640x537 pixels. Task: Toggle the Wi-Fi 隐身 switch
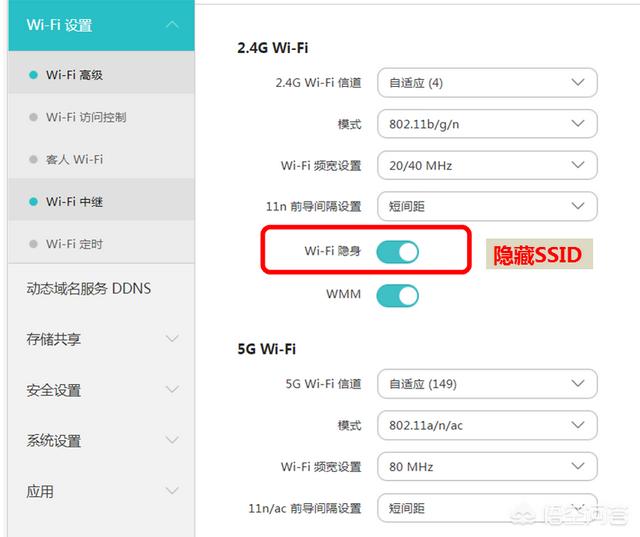pyautogui.click(x=398, y=252)
